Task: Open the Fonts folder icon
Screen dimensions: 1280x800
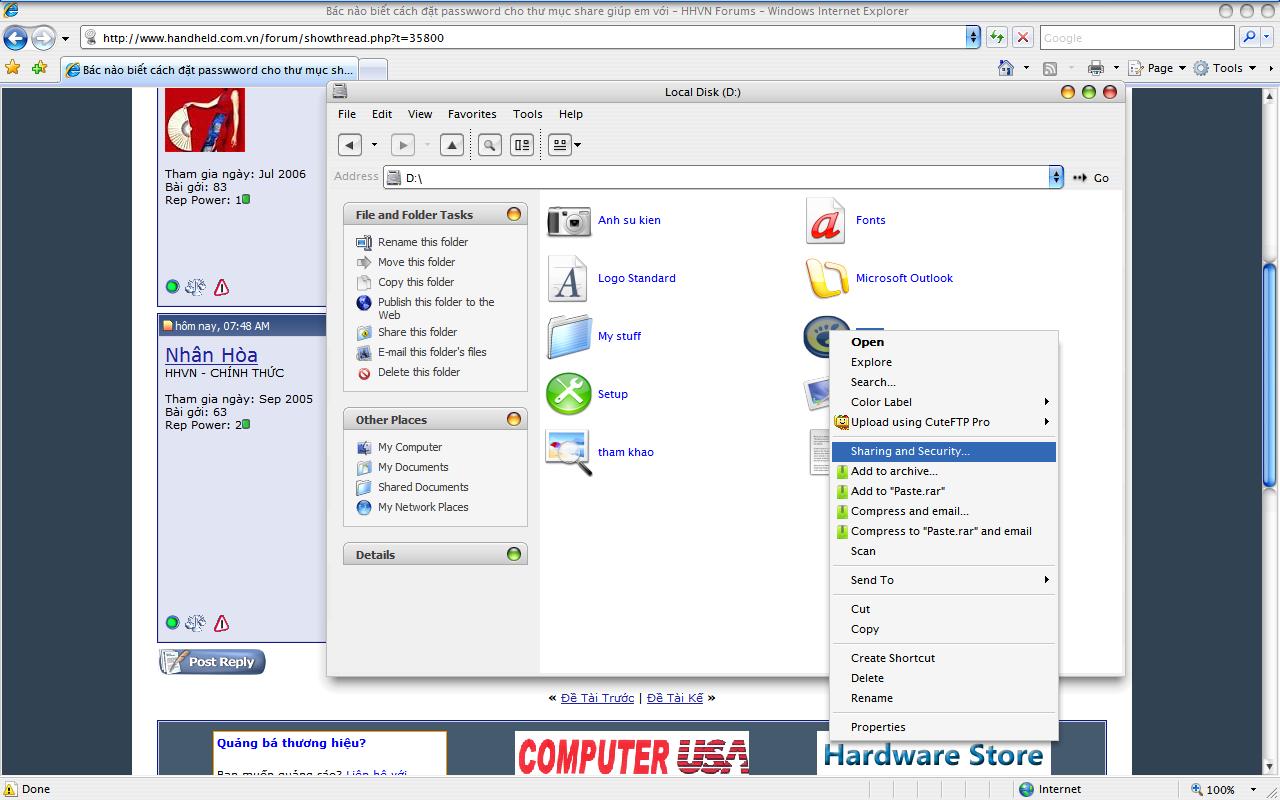Action: (x=825, y=221)
